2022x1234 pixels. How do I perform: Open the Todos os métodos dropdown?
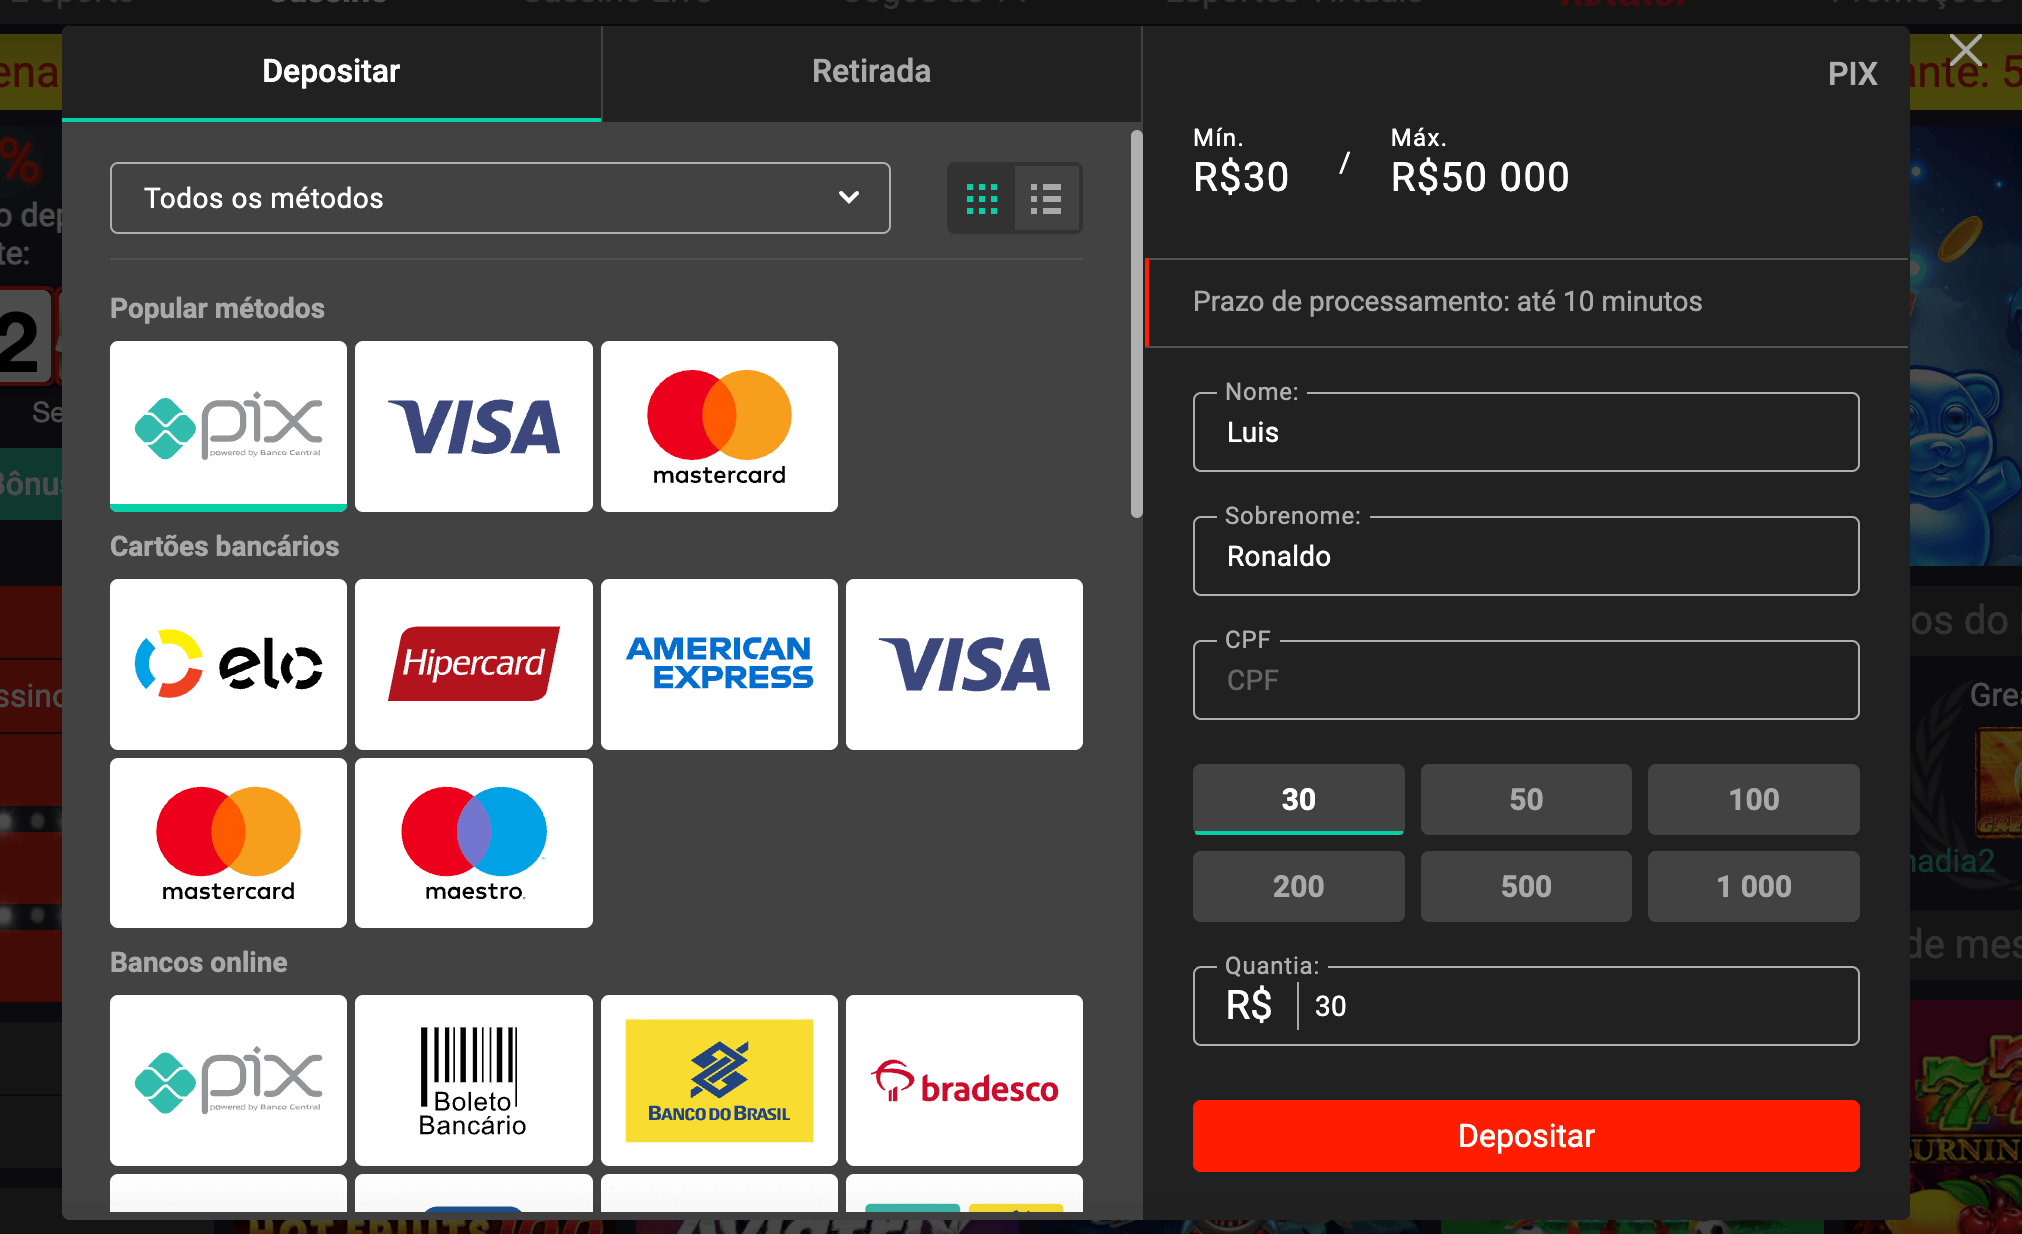(x=500, y=198)
